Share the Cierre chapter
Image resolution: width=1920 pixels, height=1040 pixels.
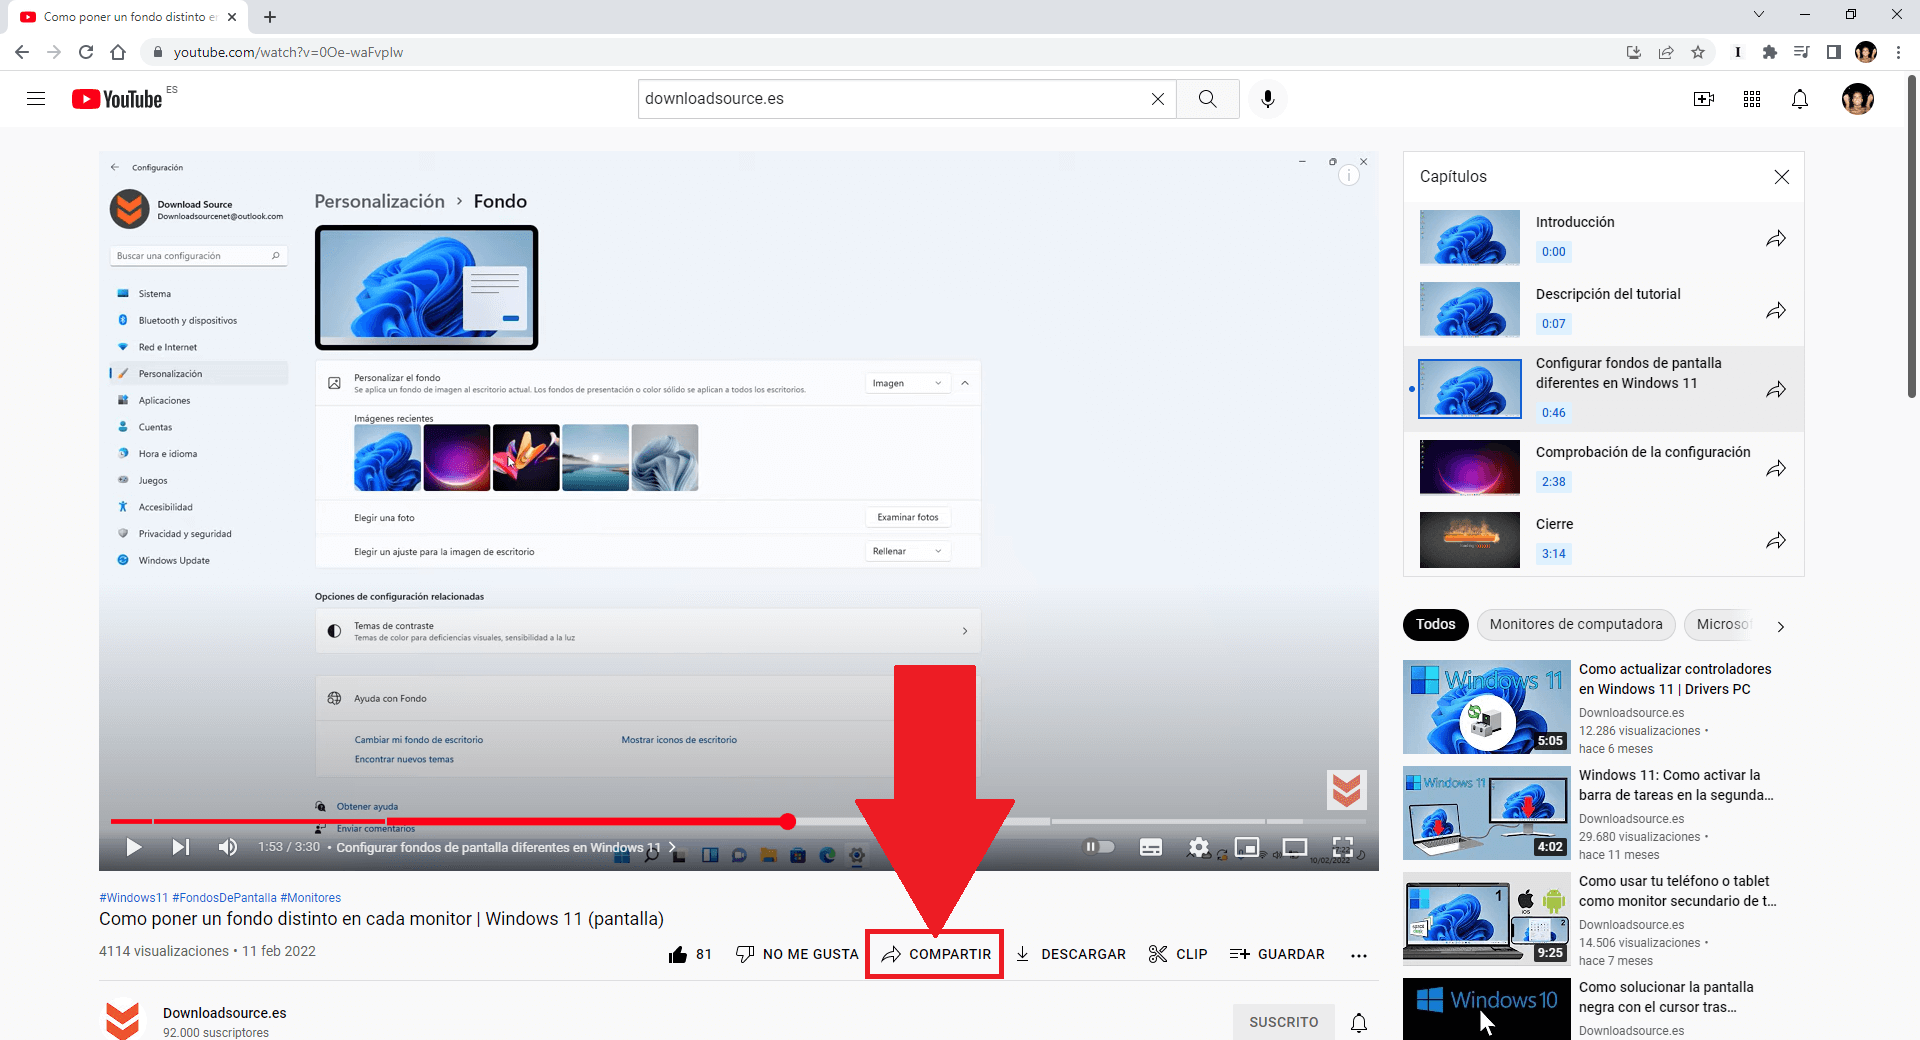point(1776,540)
